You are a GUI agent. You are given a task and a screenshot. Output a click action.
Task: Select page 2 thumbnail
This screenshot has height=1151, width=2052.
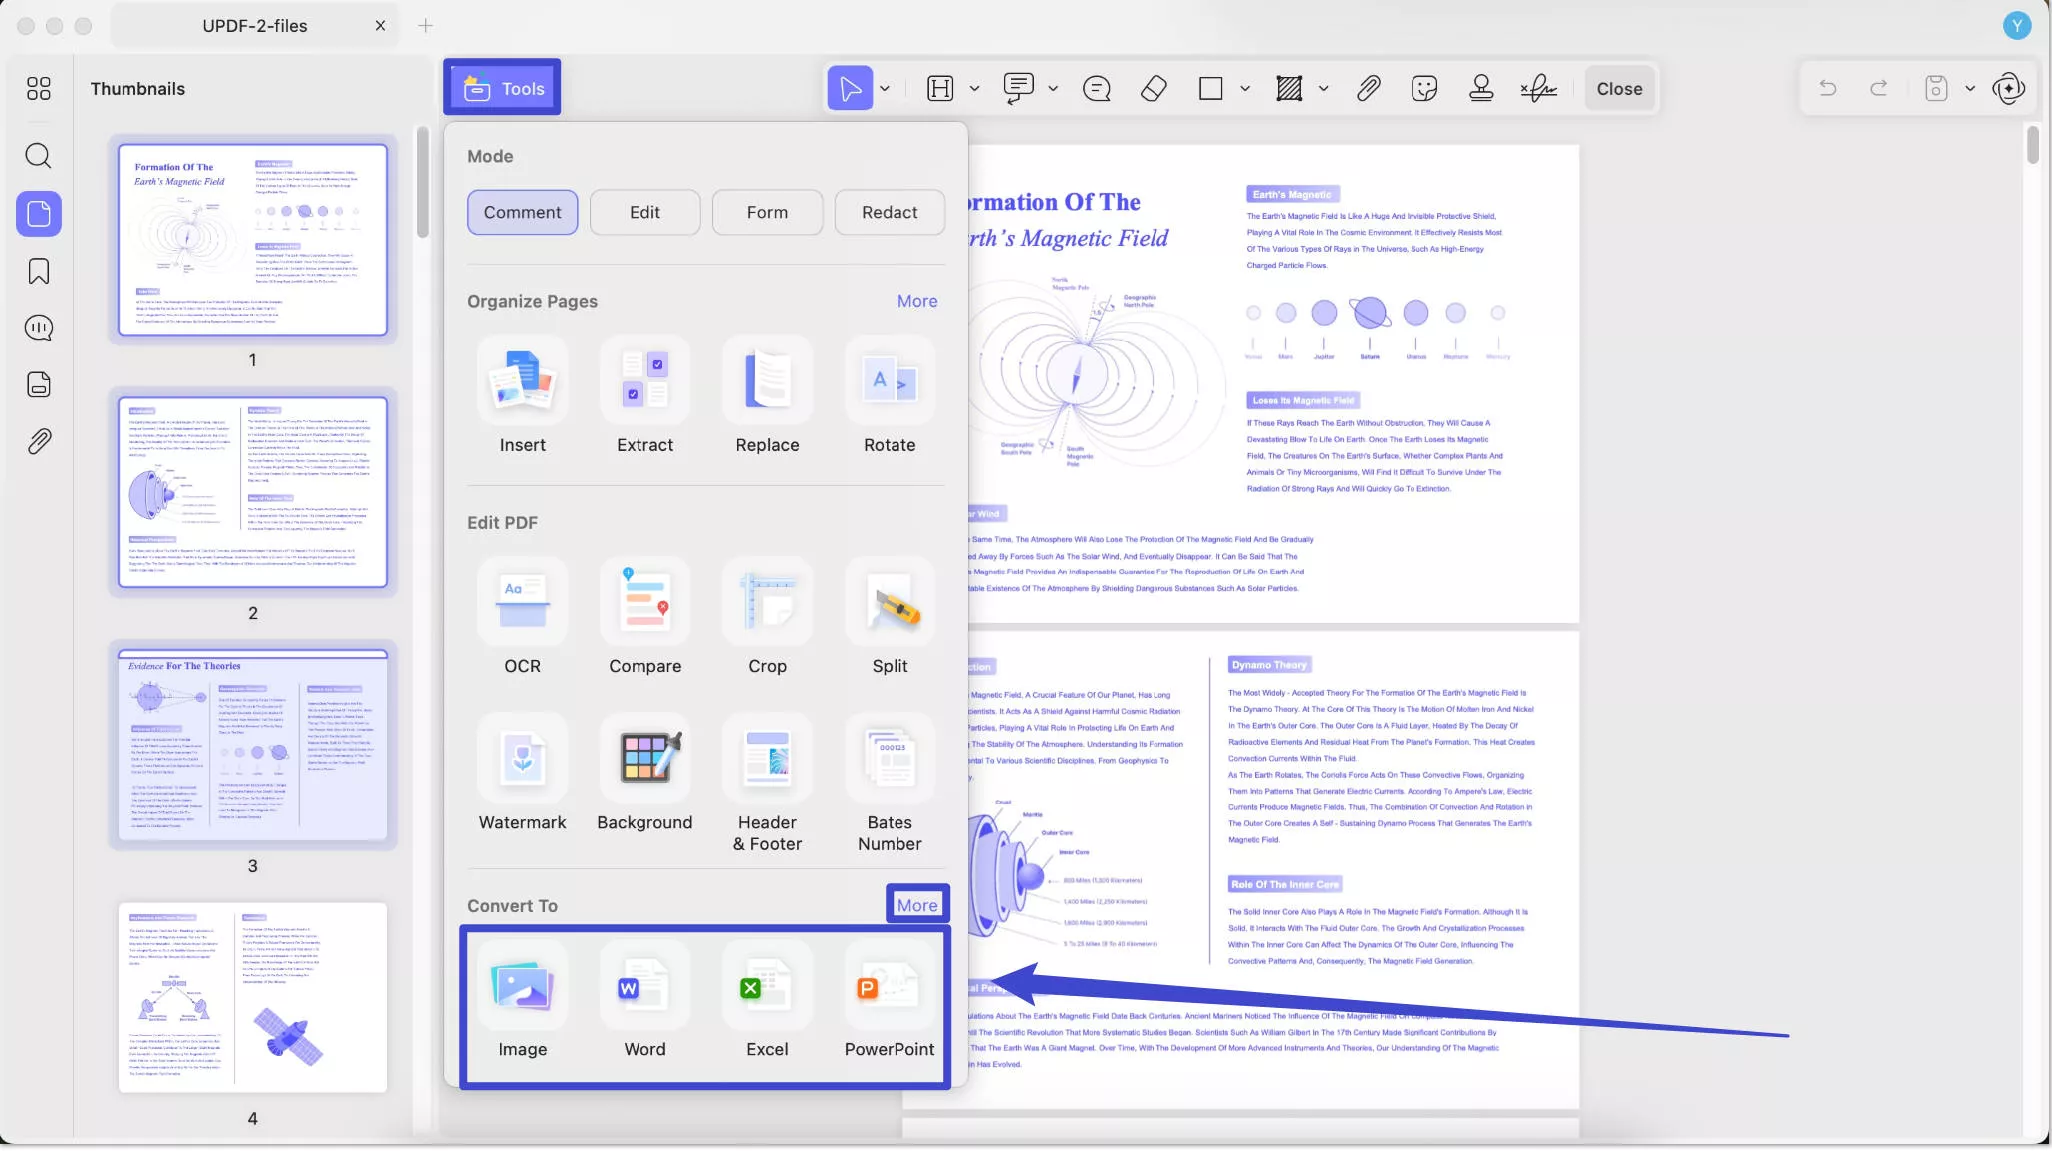[252, 491]
